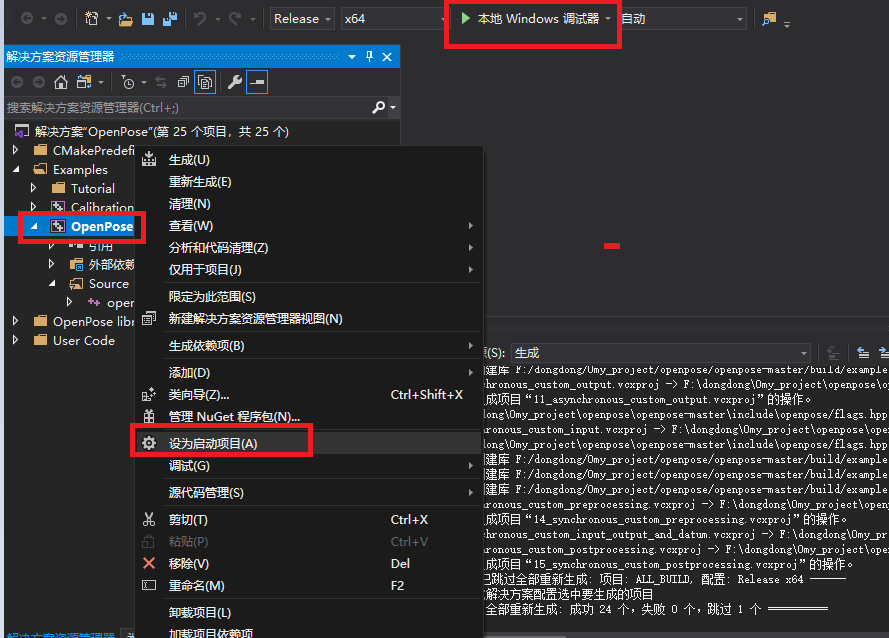Click the switch views icon in Solution Explorer
Image resolution: width=889 pixels, height=638 pixels.
[84, 82]
